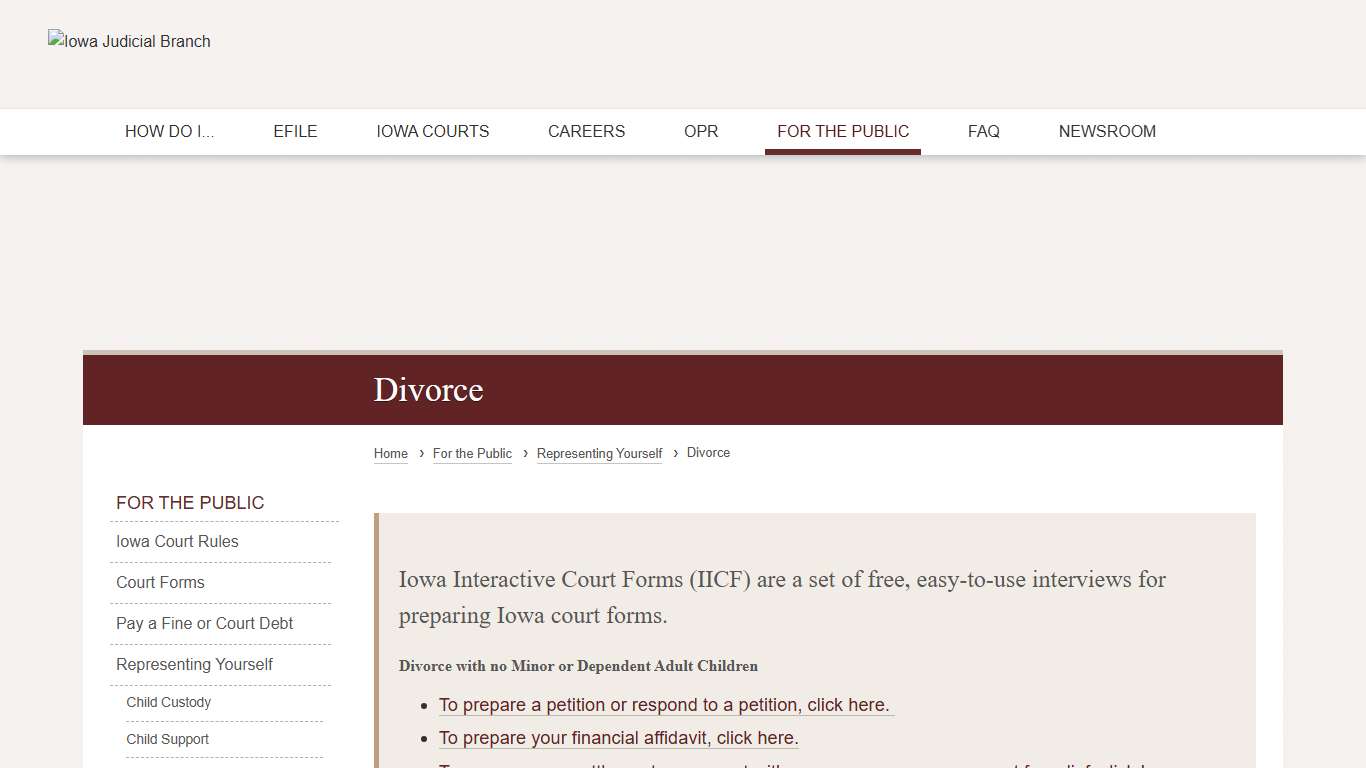
Task: Open the petition preparation link
Action: [x=666, y=705]
